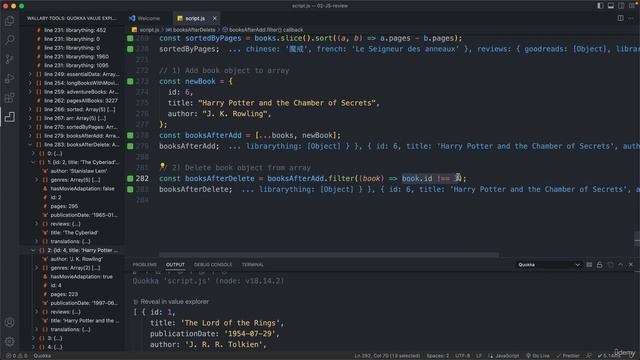Click the newBook variable on line 273
Screen dimensions: 640x360
(x=200, y=81)
